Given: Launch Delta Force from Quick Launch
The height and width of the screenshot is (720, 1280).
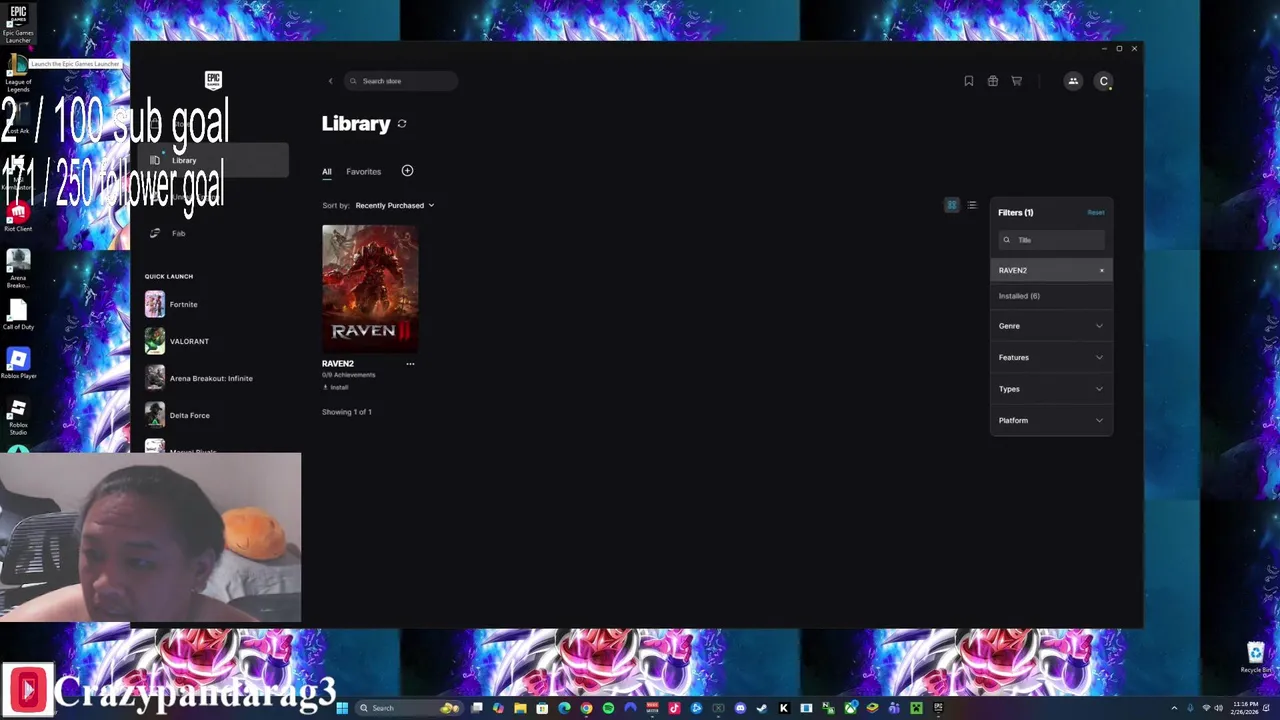Looking at the screenshot, I should tap(177, 415).
